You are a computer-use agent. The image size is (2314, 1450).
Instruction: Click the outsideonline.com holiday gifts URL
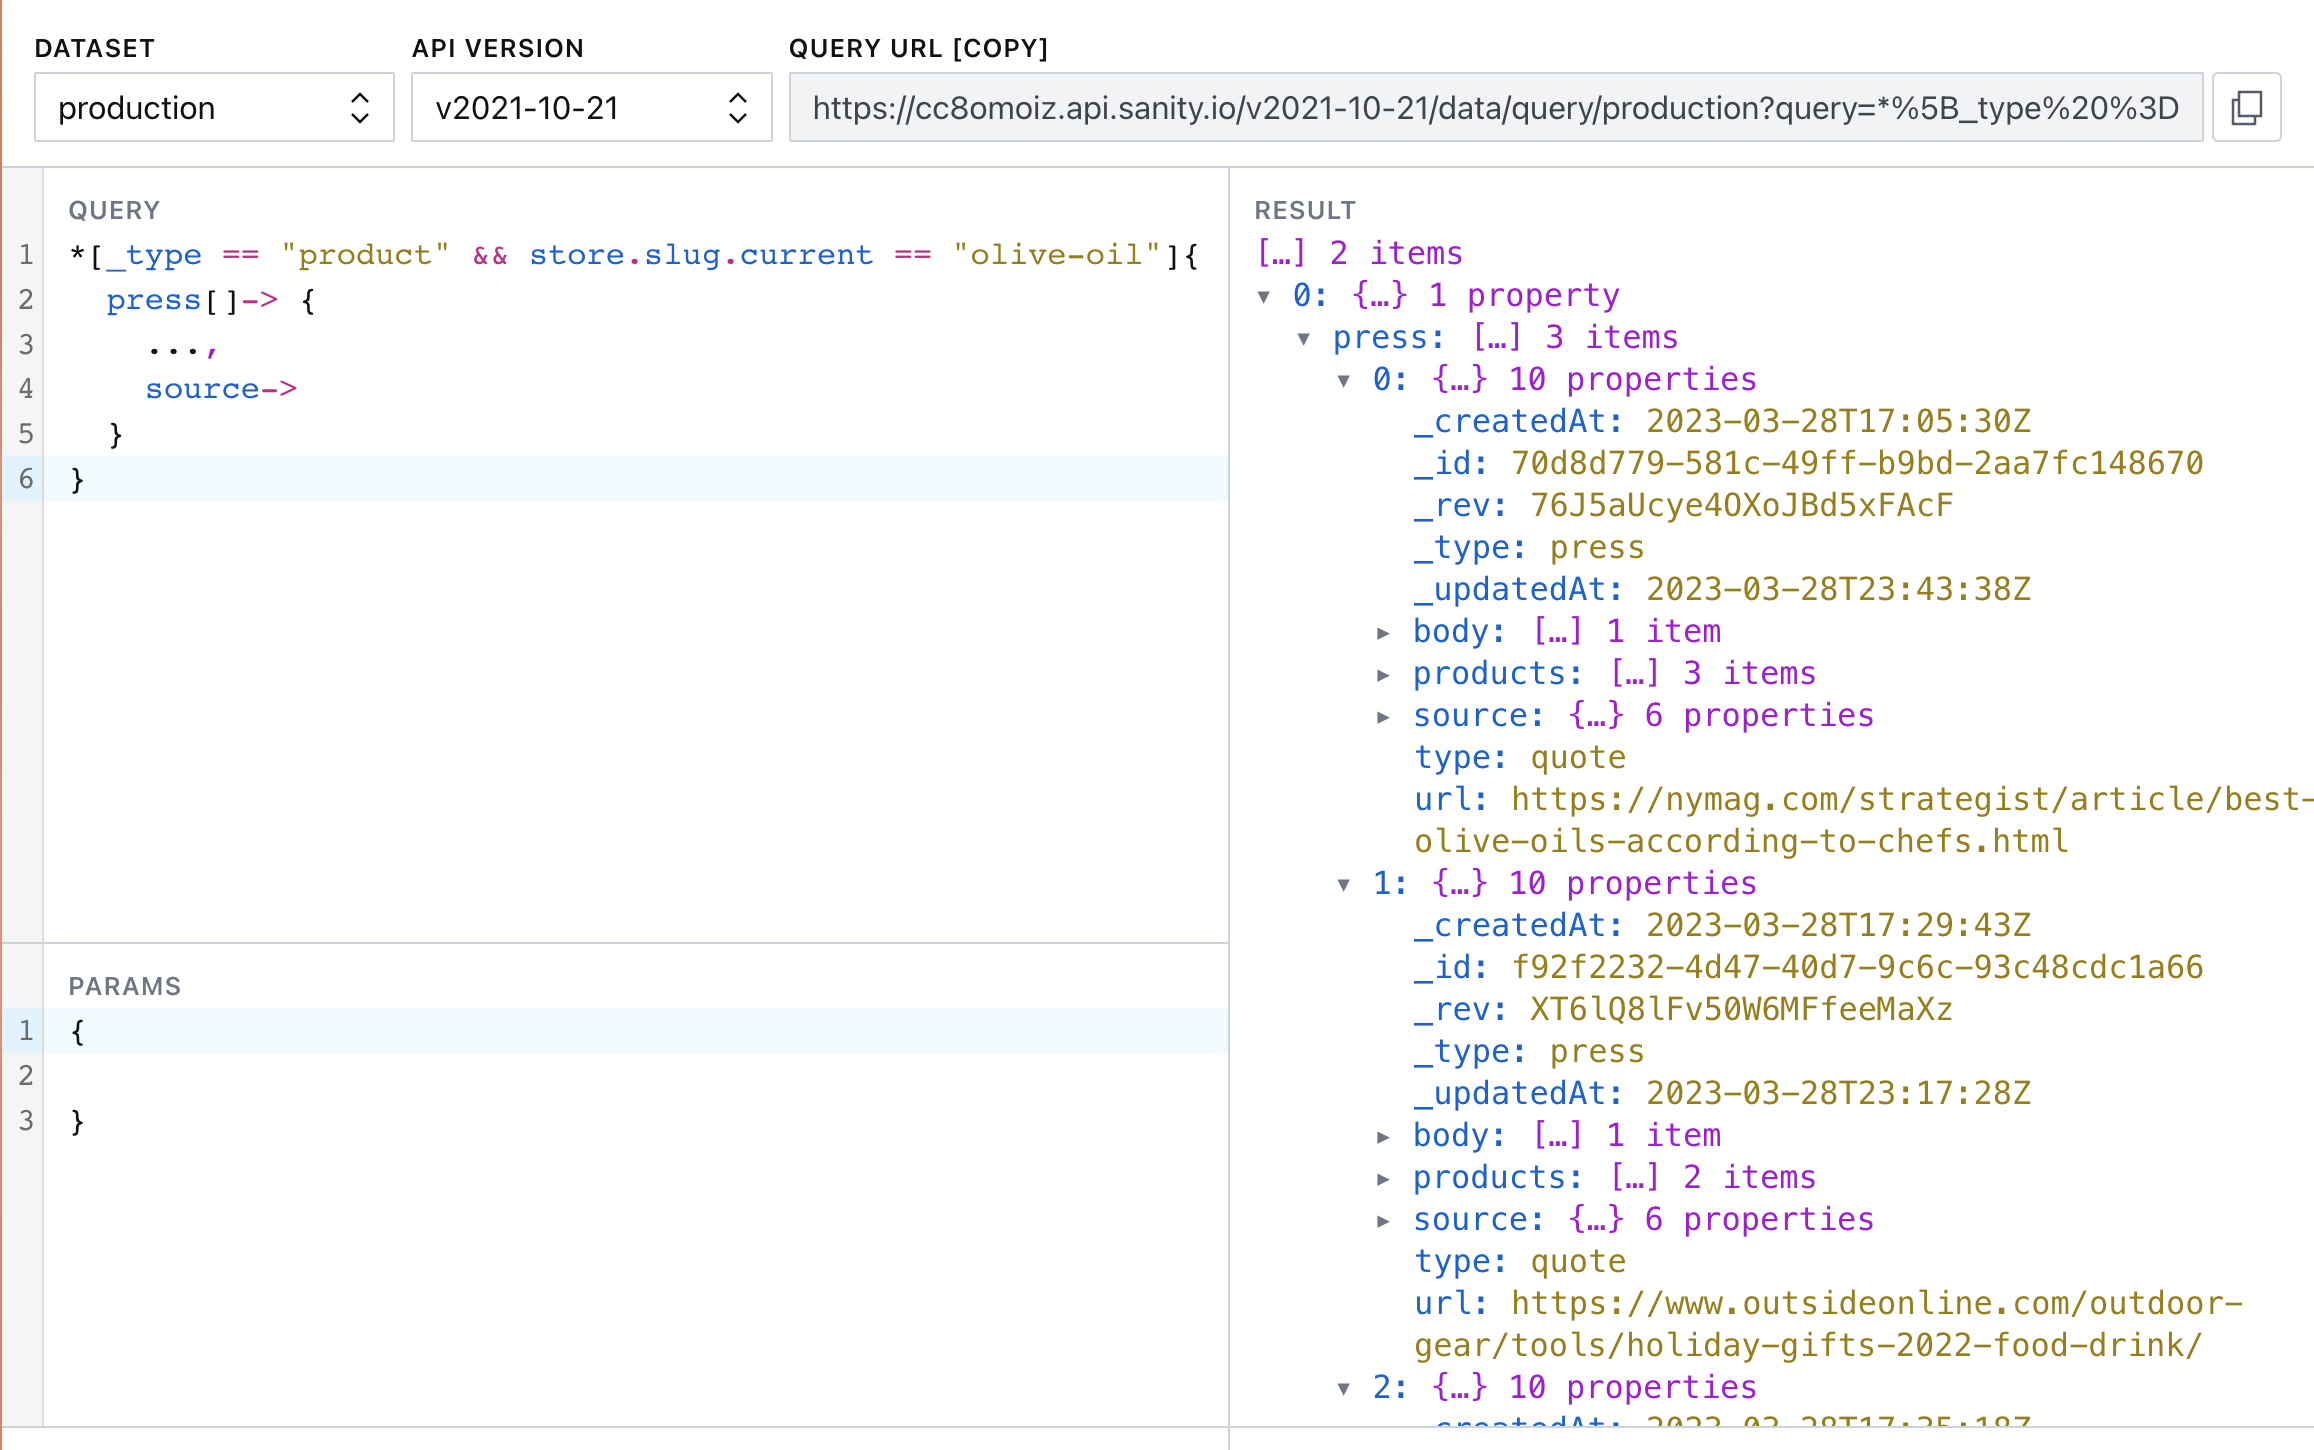coord(1870,1304)
